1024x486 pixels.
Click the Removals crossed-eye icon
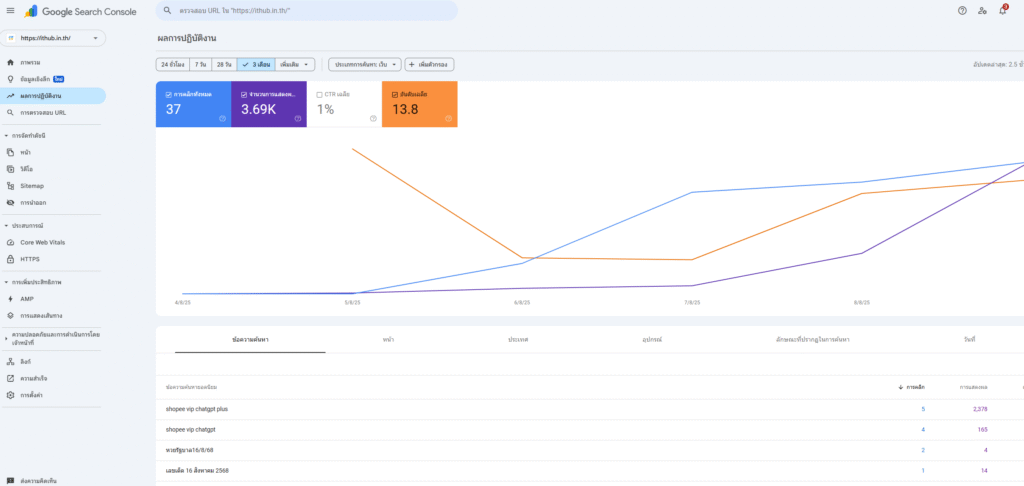pos(10,202)
